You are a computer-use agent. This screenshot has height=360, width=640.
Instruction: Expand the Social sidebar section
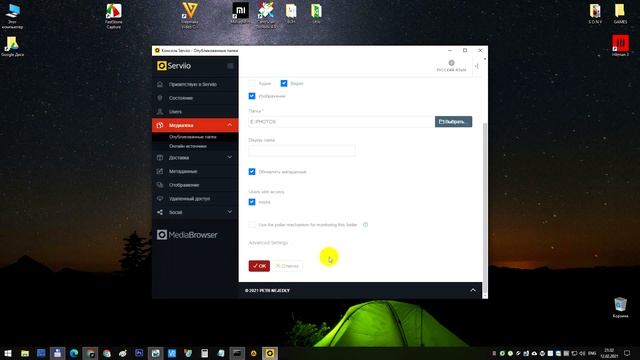pyautogui.click(x=195, y=212)
